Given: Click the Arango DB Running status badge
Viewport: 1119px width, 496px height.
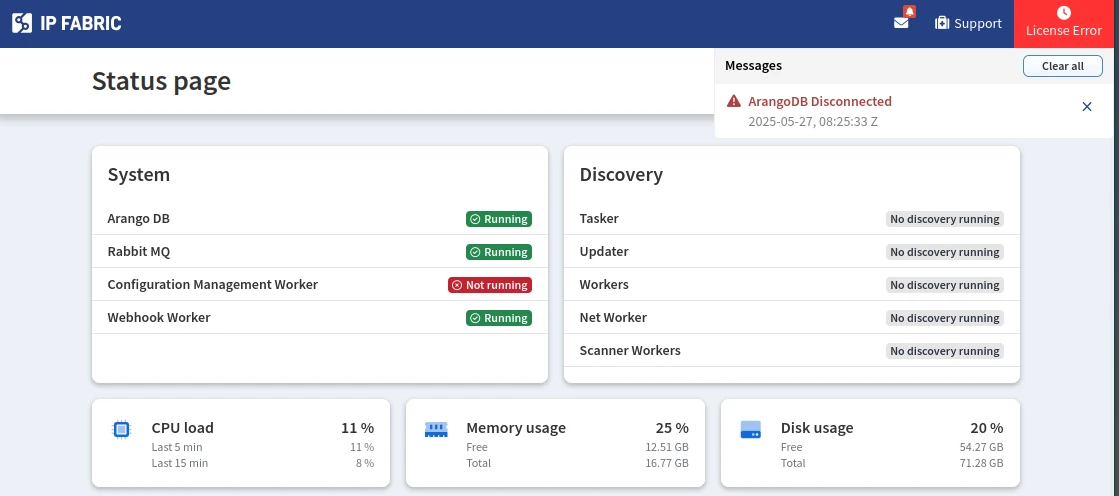Looking at the screenshot, I should pyautogui.click(x=498, y=219).
